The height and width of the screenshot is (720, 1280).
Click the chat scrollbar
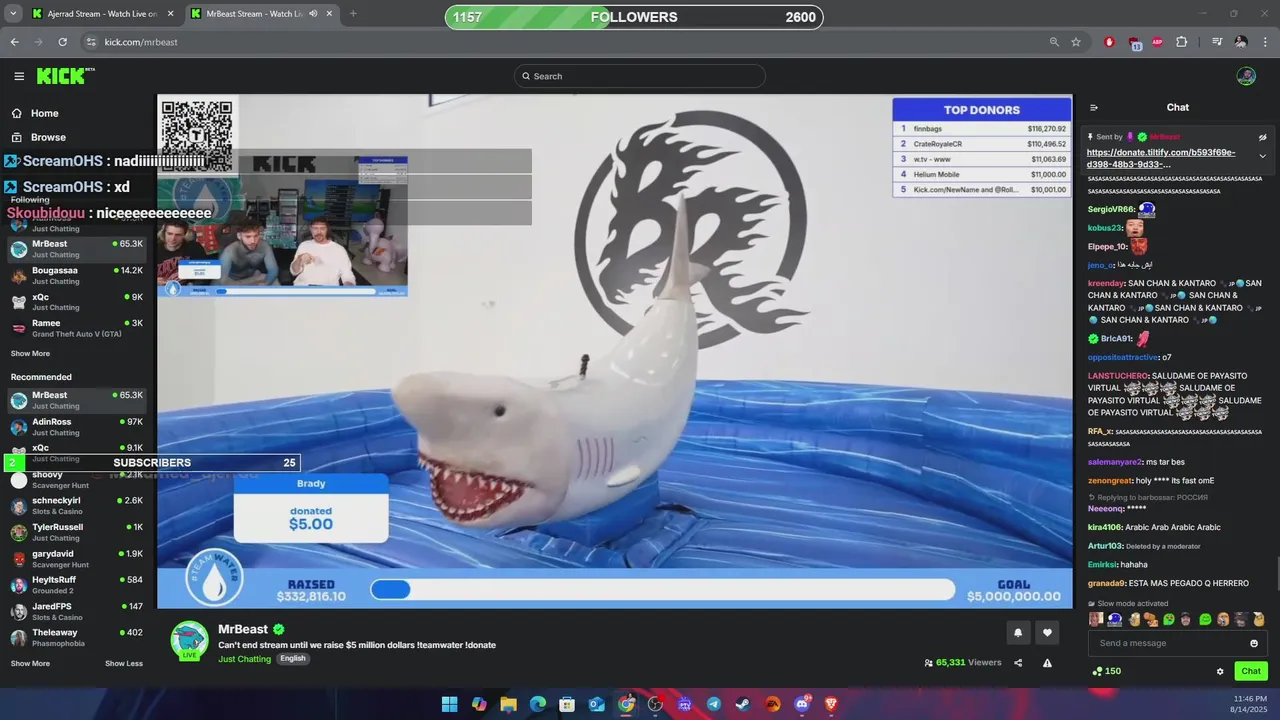[x=1276, y=575]
